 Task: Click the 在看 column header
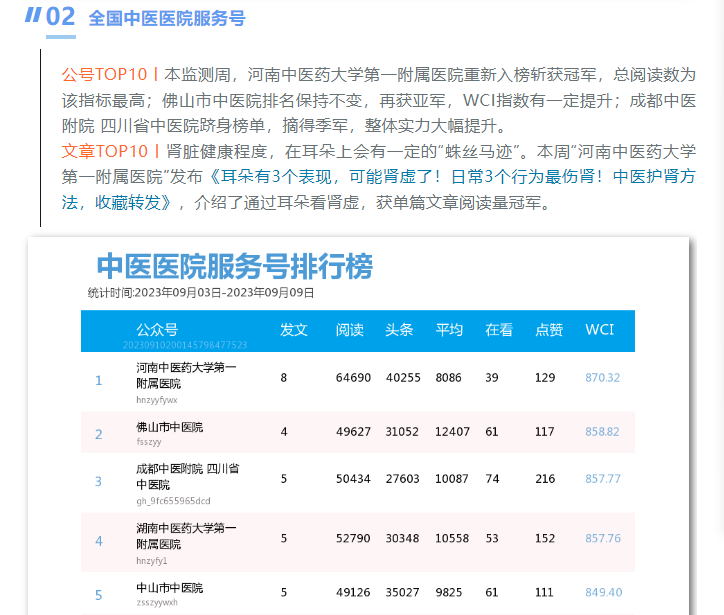(499, 330)
